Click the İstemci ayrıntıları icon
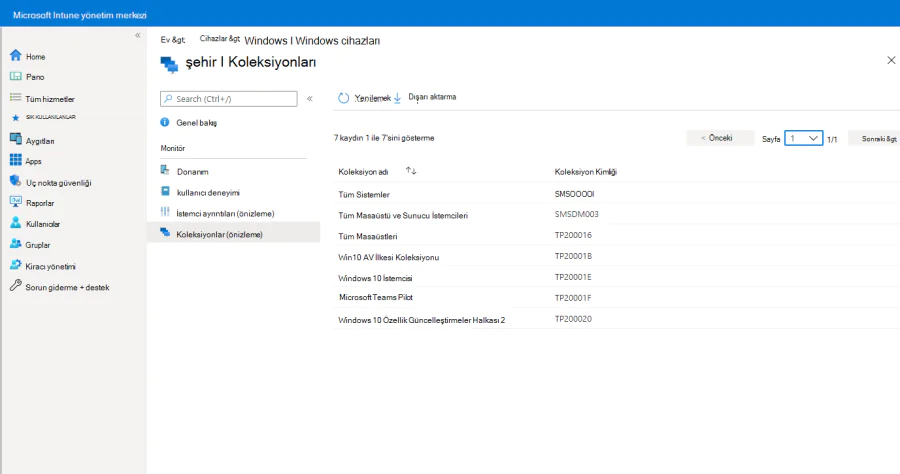Screen dimensions: 900x474 [x=165, y=212]
